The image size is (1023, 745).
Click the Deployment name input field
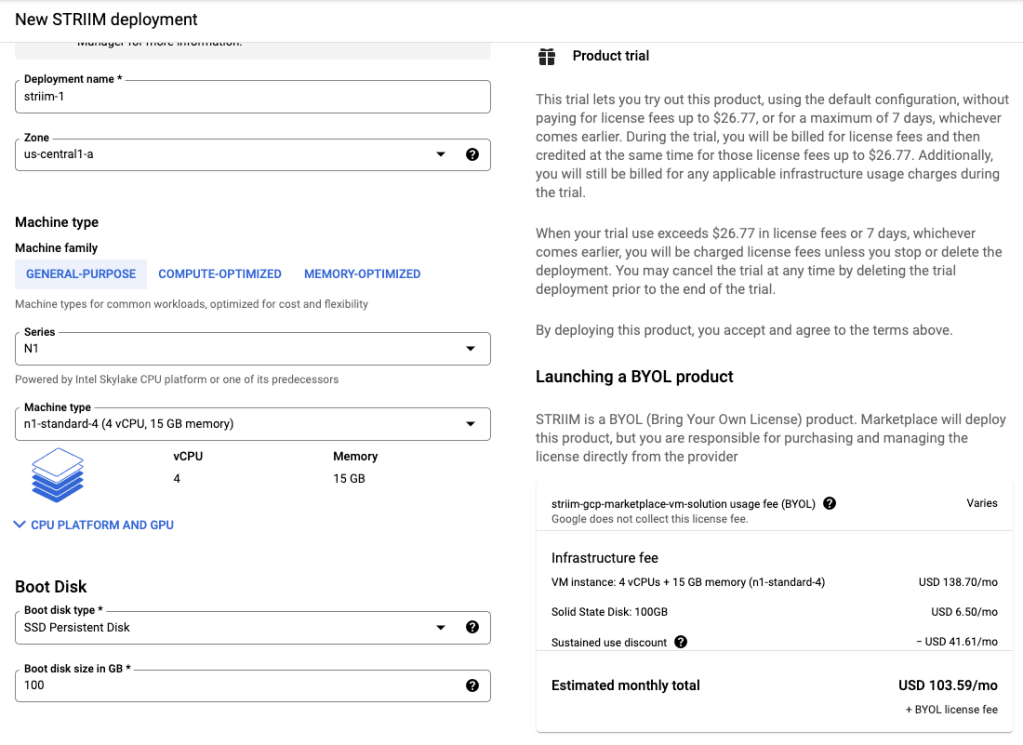252,97
